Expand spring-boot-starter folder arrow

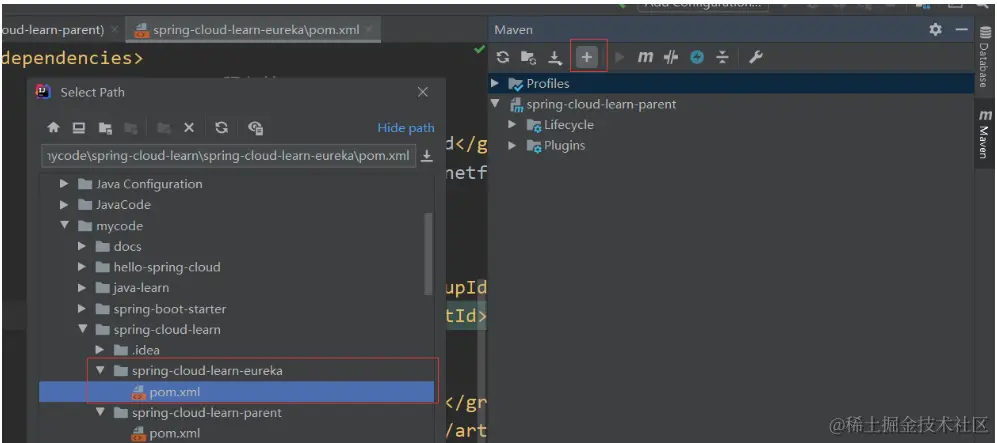point(81,309)
